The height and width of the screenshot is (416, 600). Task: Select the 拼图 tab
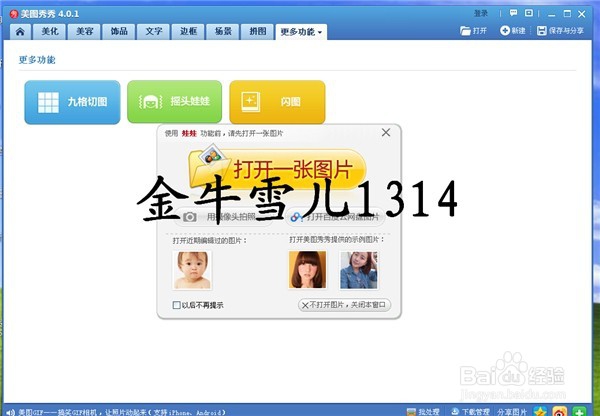[257, 32]
